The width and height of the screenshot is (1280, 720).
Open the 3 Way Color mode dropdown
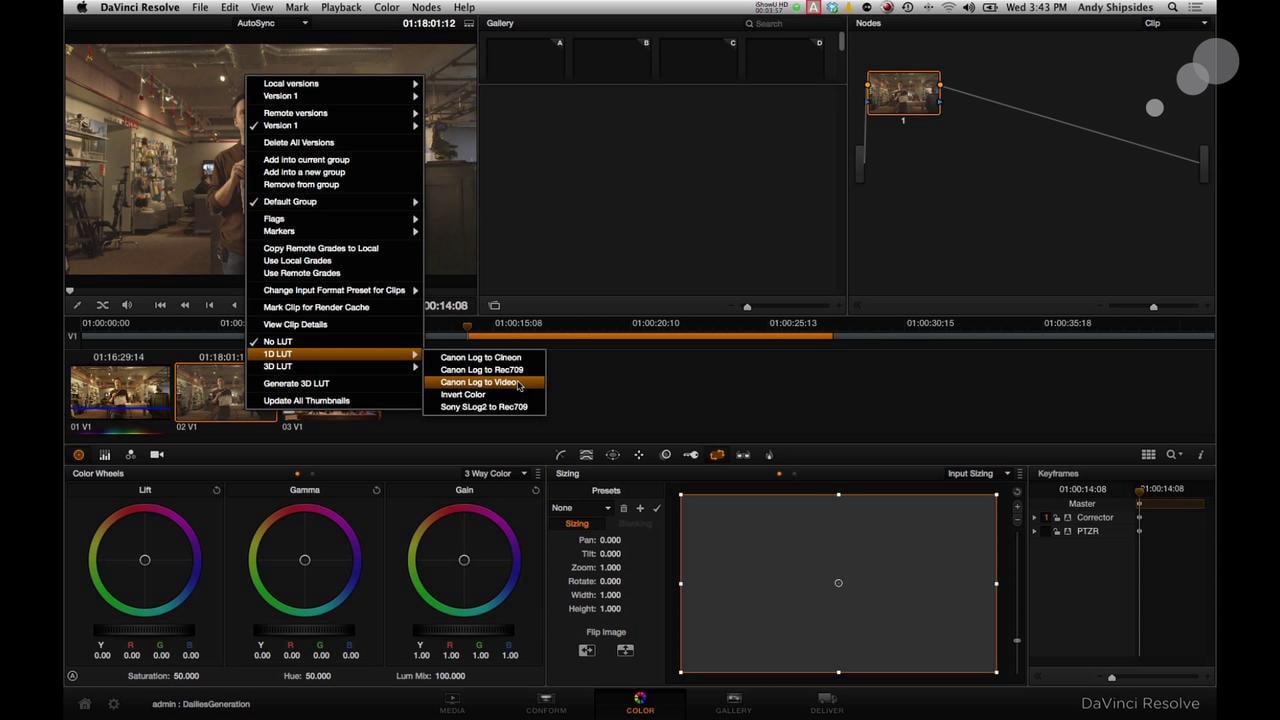point(494,474)
